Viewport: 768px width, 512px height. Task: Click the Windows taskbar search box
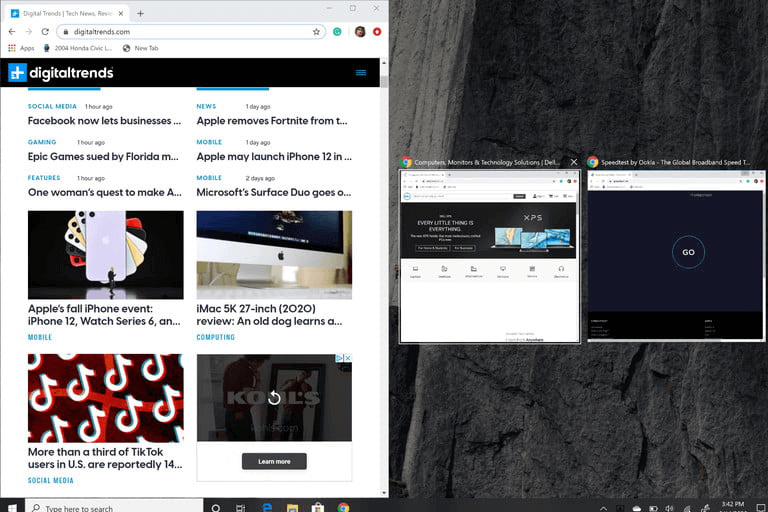(x=110, y=507)
